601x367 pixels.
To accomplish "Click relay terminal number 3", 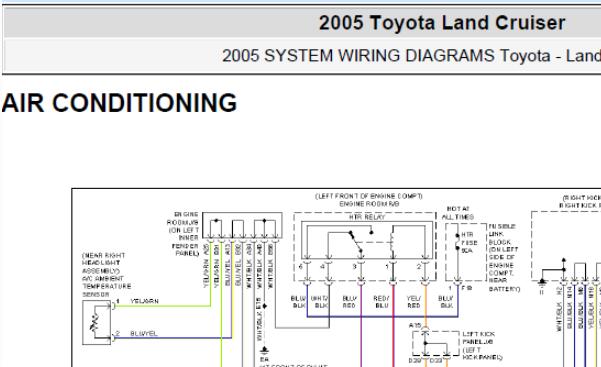I will pos(355,266).
